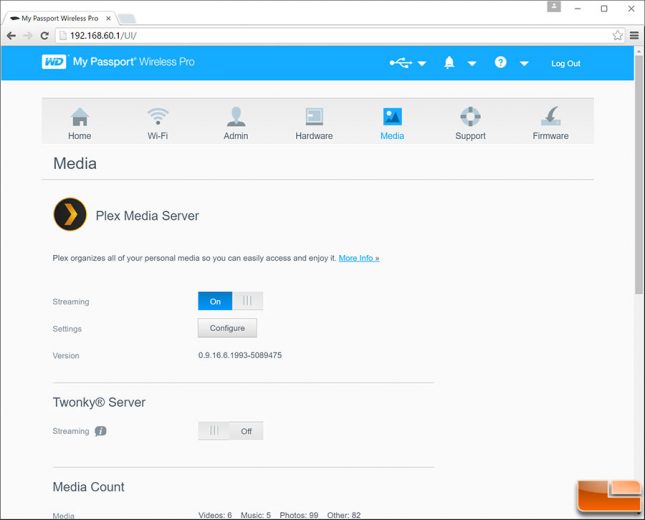Click the Version label
The height and width of the screenshot is (520, 645).
click(x=66, y=355)
